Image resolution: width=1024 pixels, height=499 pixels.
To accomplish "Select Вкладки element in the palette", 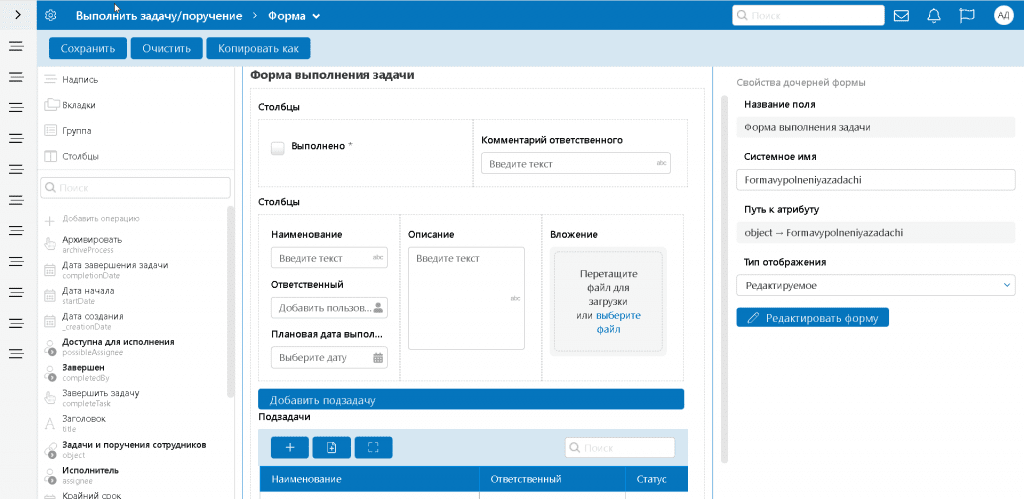I will click(x=78, y=105).
